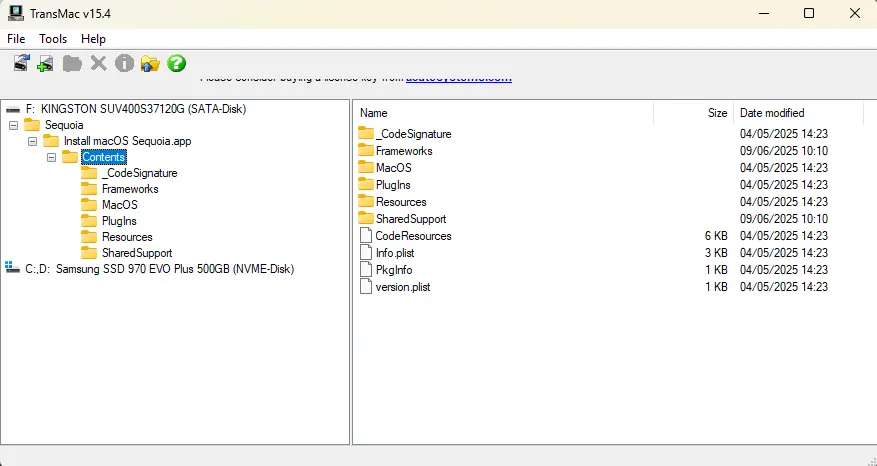
Task: Select the KINGSTON SUV400S37120G drive label
Action: click(136, 109)
